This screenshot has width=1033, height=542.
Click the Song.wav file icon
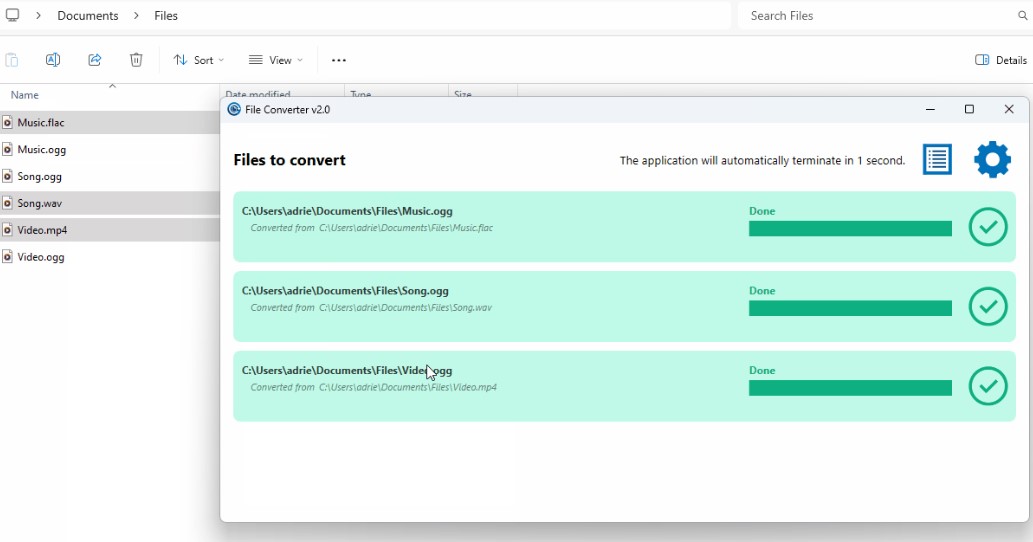pyautogui.click(x=7, y=203)
